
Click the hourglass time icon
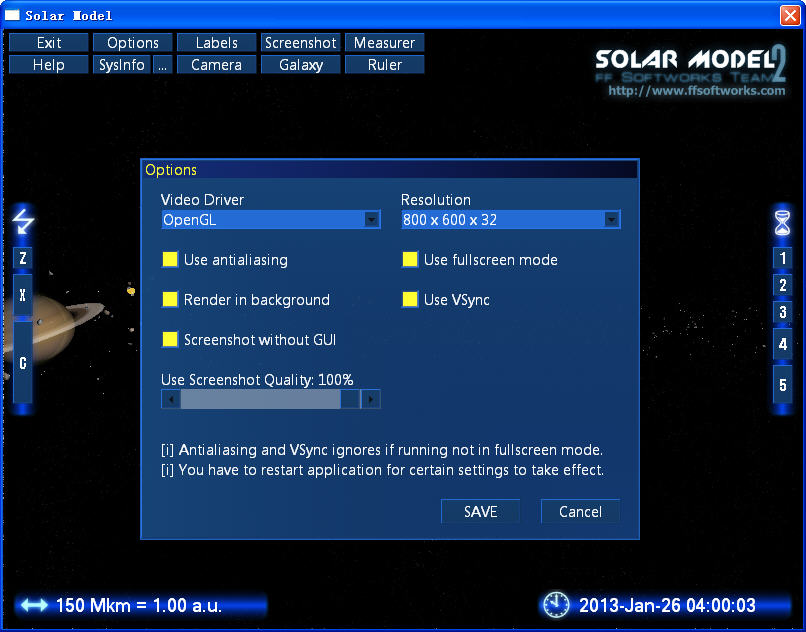click(782, 222)
